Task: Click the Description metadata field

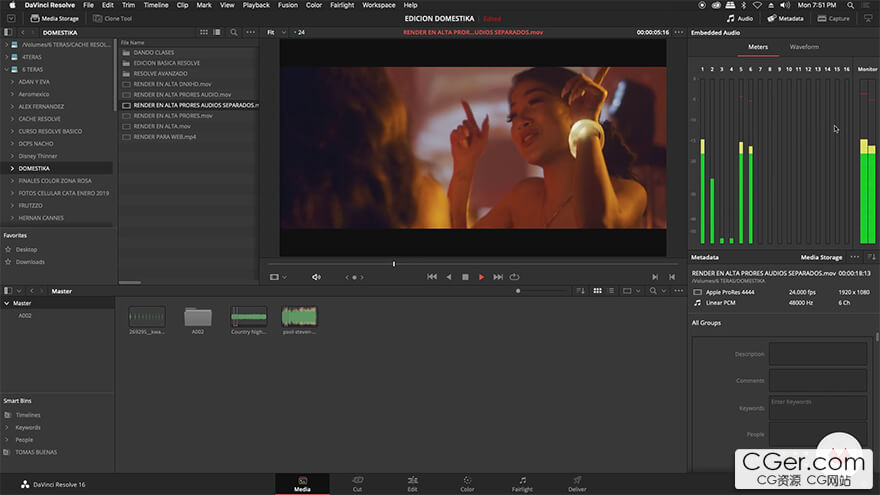Action: tap(818, 354)
